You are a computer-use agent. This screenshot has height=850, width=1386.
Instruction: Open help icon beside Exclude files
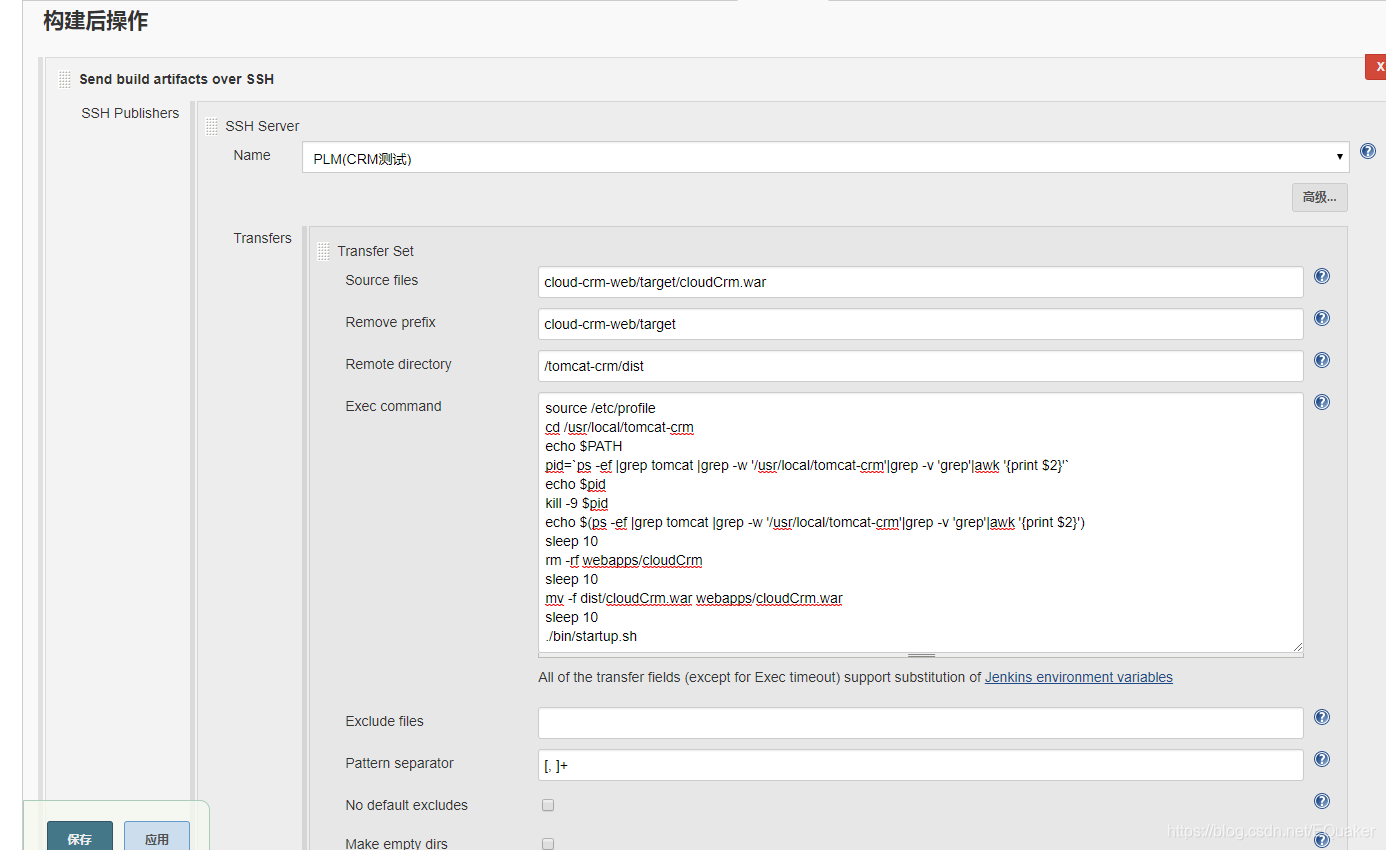click(1321, 718)
